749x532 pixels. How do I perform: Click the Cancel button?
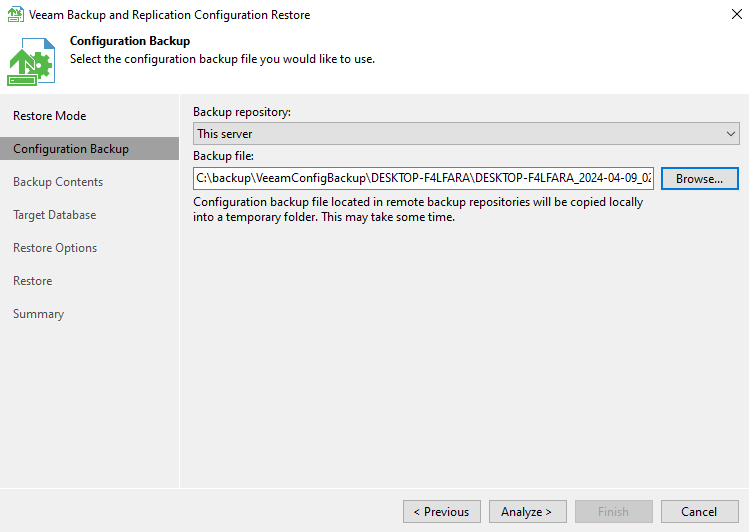pos(700,511)
